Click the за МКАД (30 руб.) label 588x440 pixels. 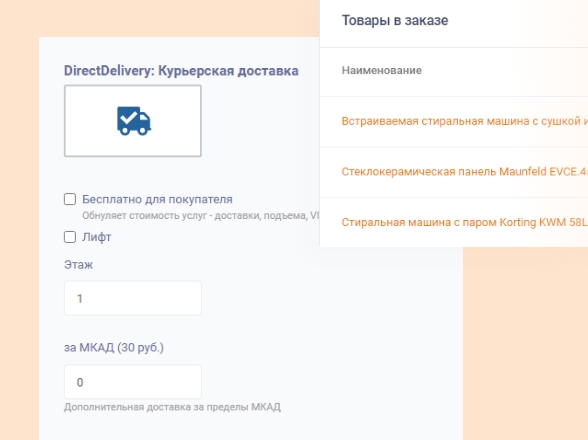tap(114, 348)
